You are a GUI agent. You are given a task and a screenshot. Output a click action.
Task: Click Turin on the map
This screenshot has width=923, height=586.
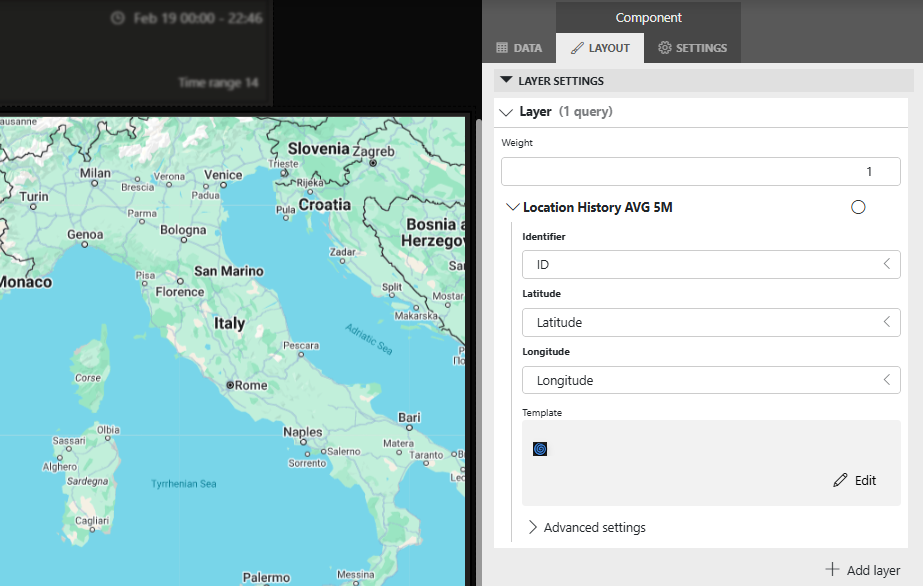pyautogui.click(x=34, y=197)
